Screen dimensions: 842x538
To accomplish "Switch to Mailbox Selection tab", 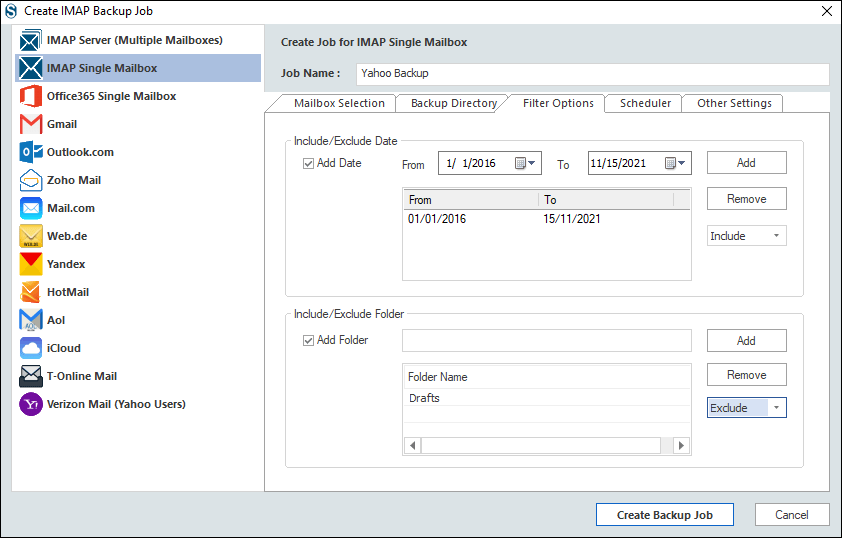I will tap(339, 103).
